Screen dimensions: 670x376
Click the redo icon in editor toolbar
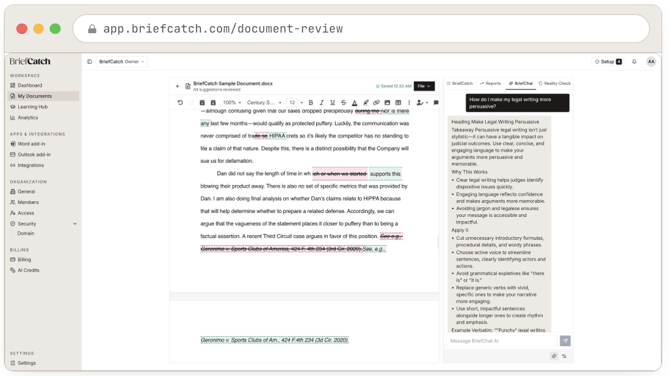pyautogui.click(x=191, y=103)
